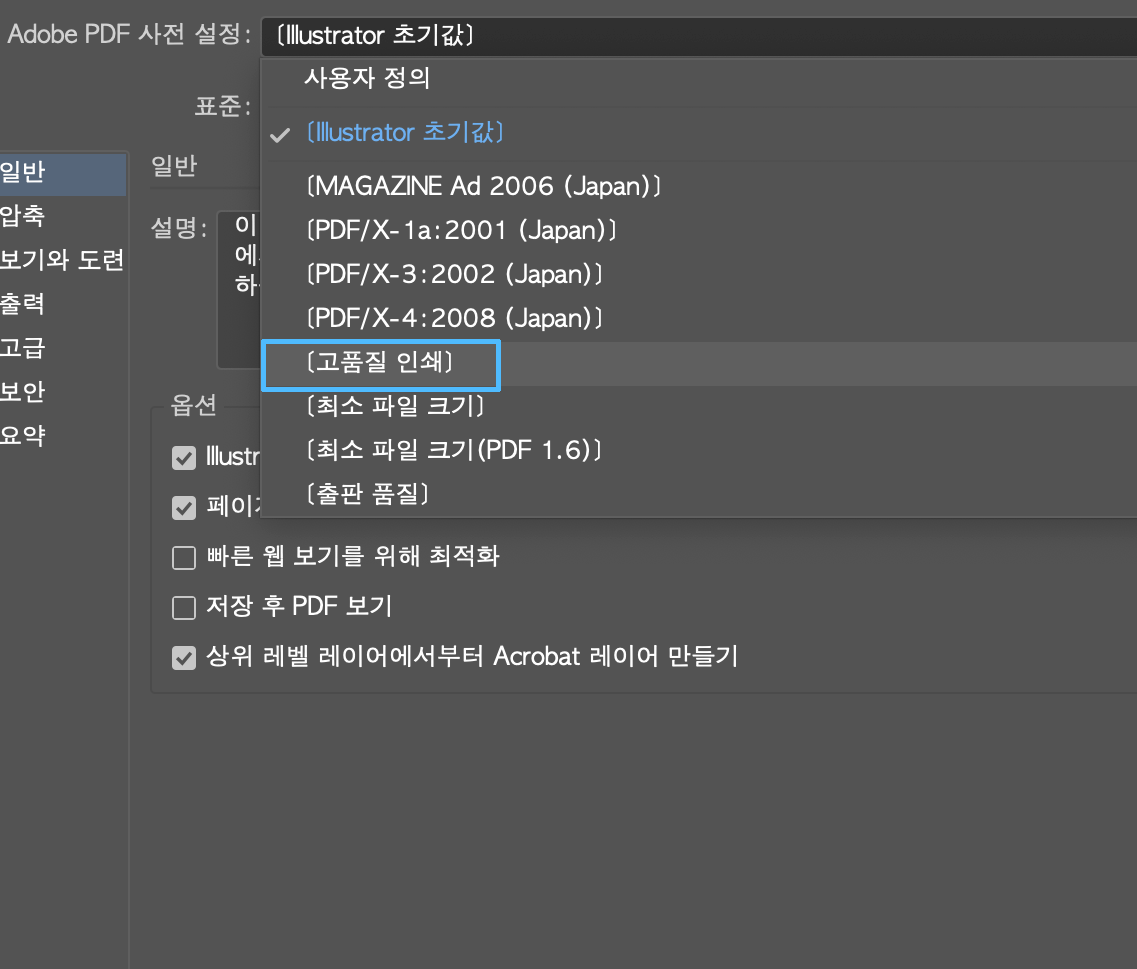Screen dimensions: 1137x969
Task: Click the 설명 description text box
Action: click(x=239, y=290)
